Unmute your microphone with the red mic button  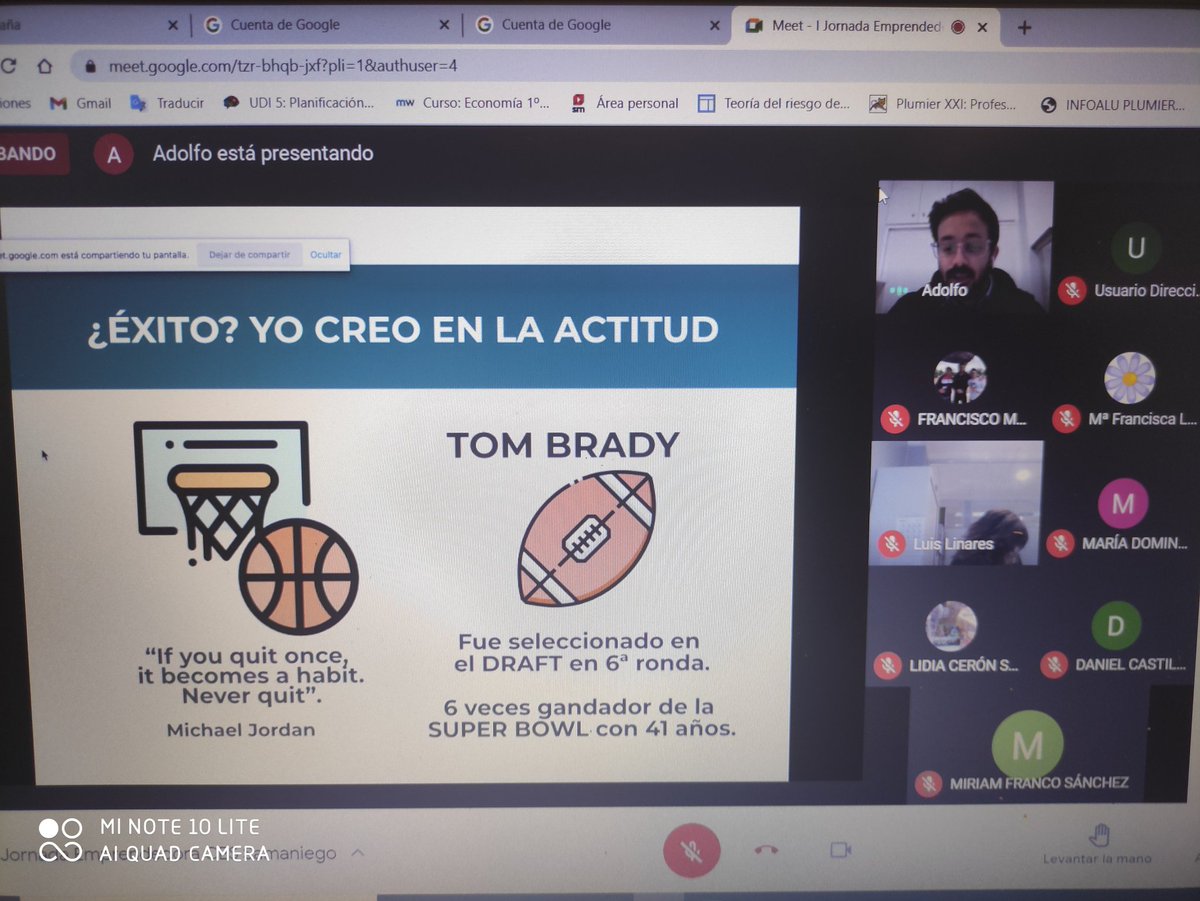click(x=691, y=851)
